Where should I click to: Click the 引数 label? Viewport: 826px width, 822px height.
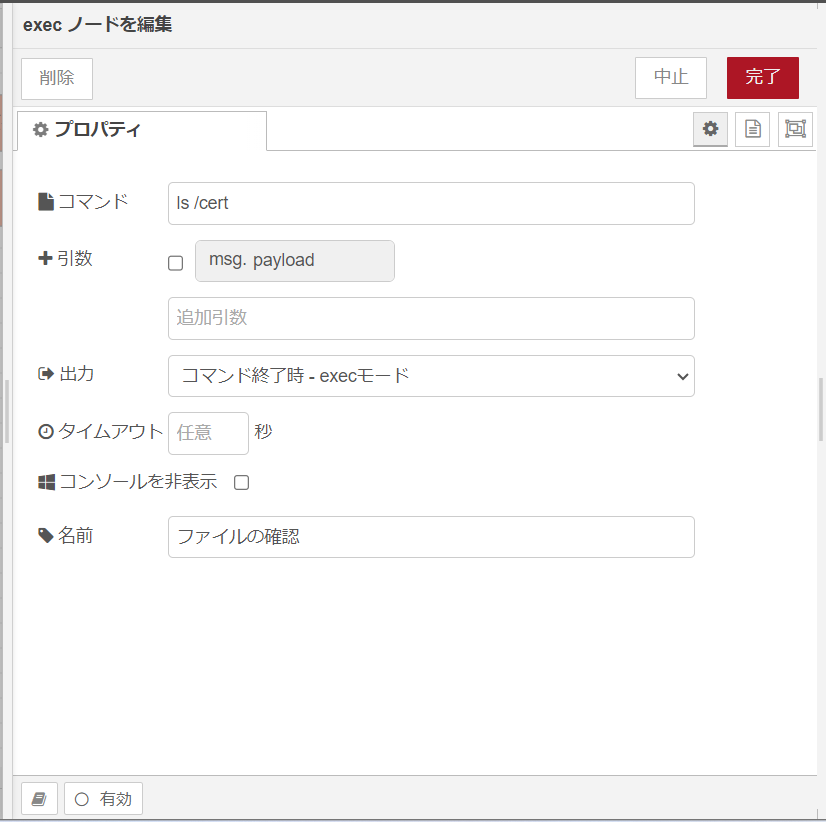pyautogui.click(x=65, y=258)
